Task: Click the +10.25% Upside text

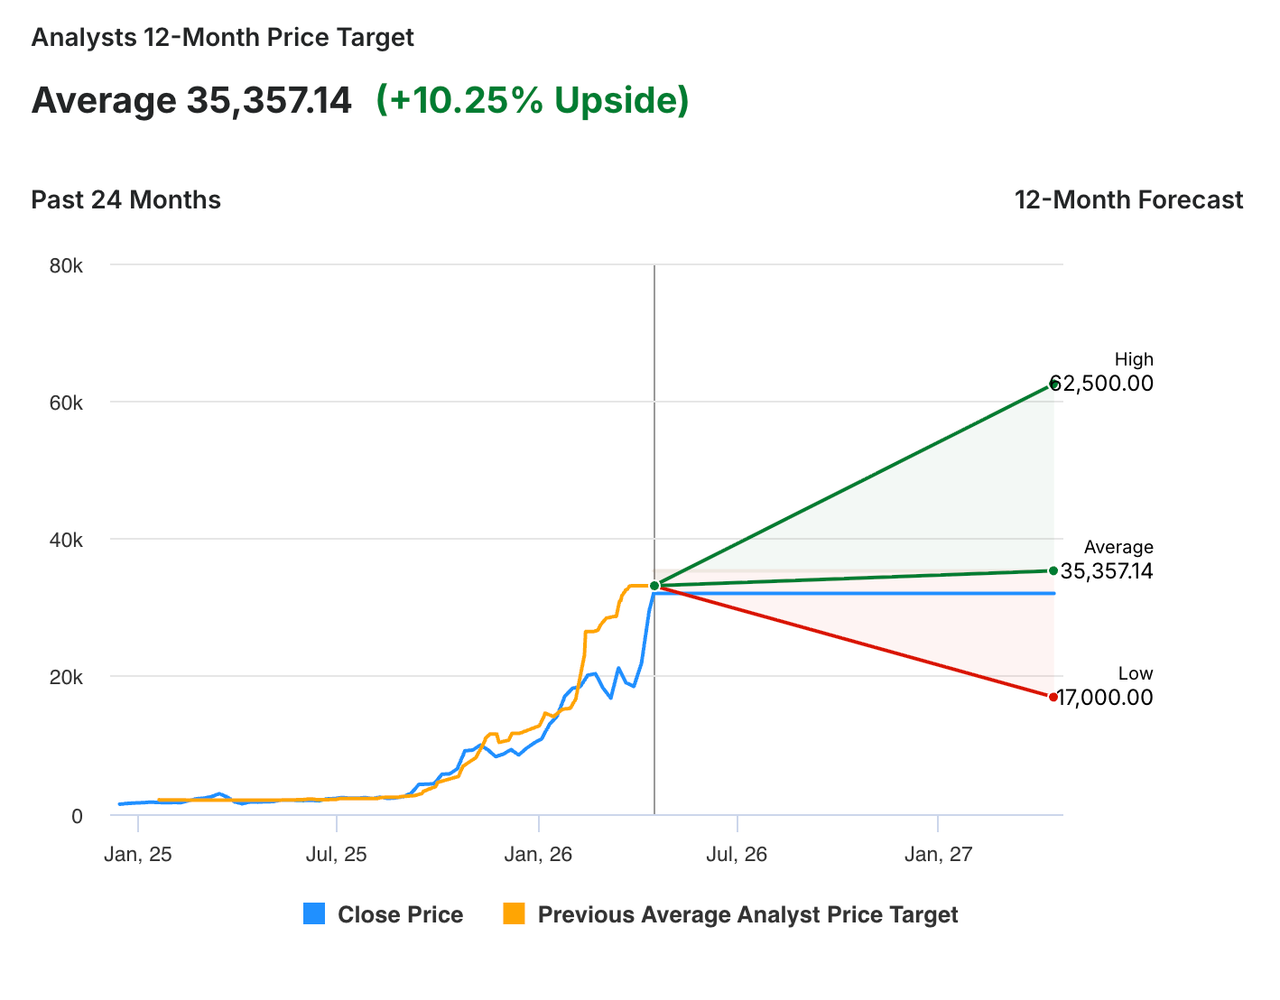Action: (532, 101)
